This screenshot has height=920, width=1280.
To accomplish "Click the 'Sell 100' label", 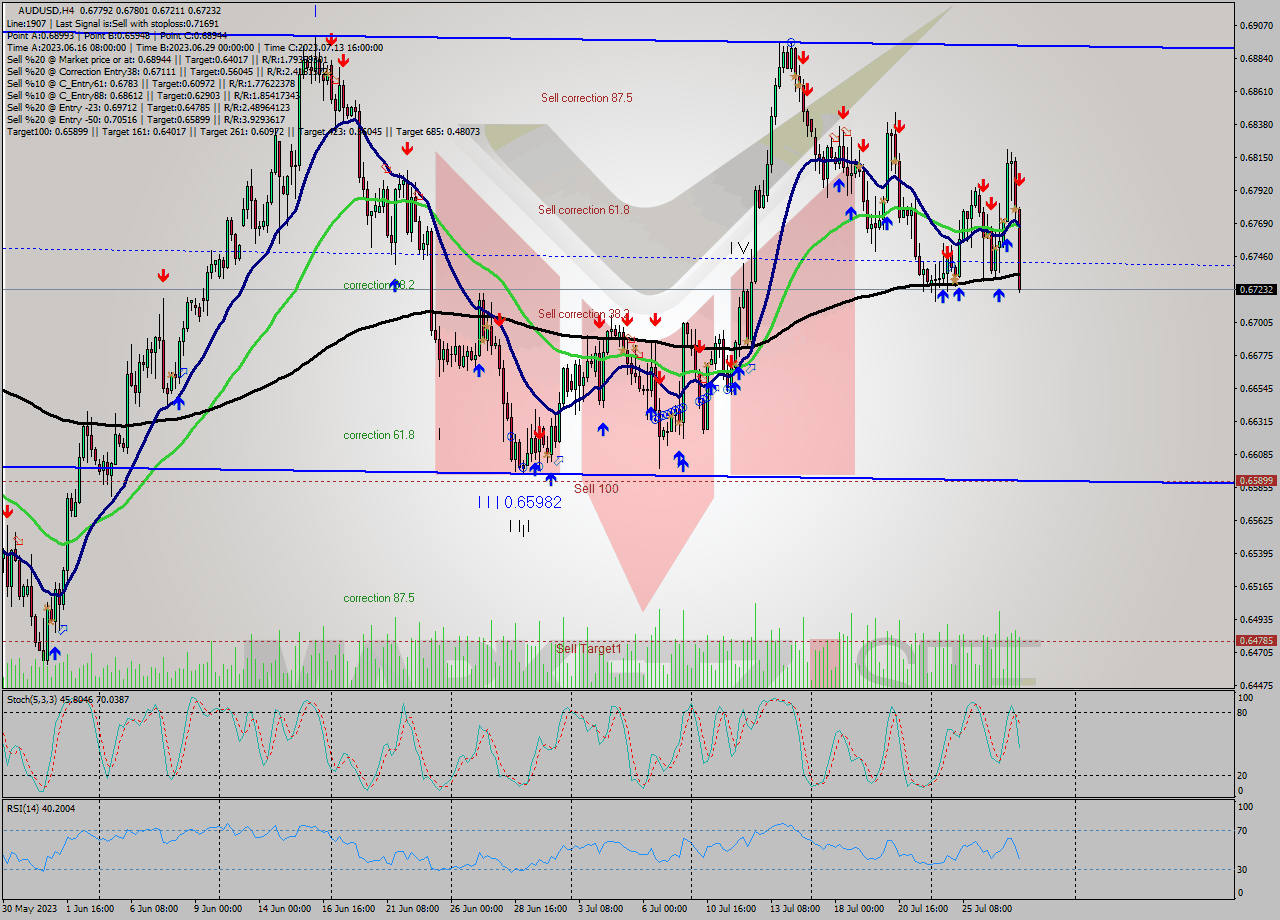I will tap(596, 488).
